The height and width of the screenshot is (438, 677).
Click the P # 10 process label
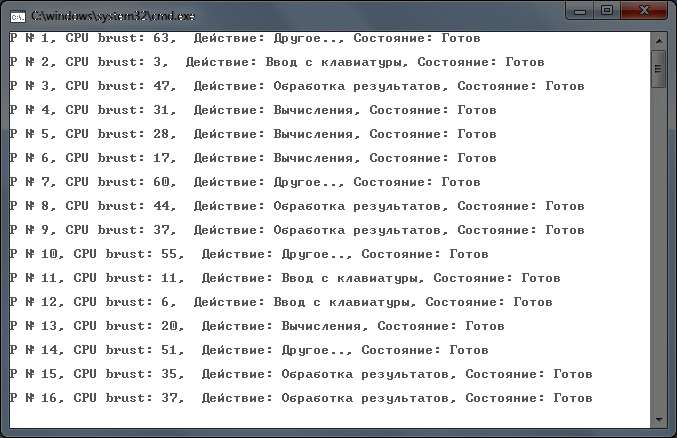click(x=36, y=254)
